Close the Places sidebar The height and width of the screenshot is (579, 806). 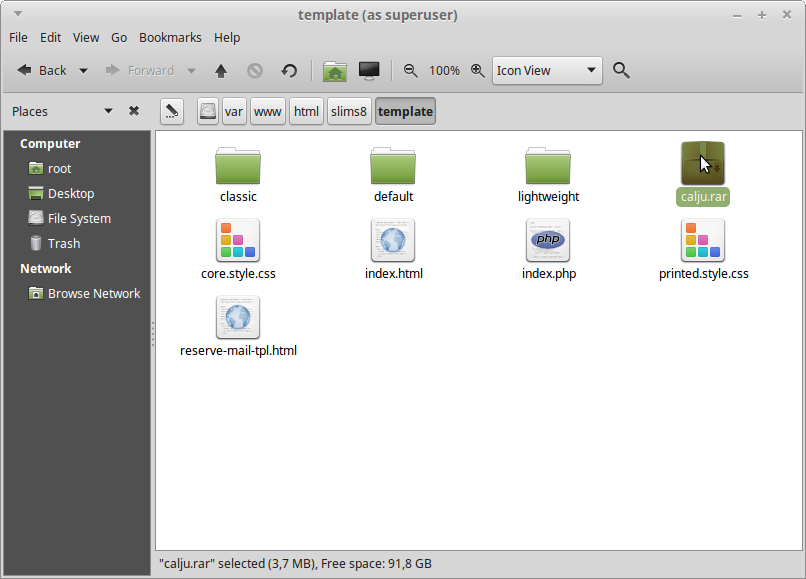(x=134, y=111)
